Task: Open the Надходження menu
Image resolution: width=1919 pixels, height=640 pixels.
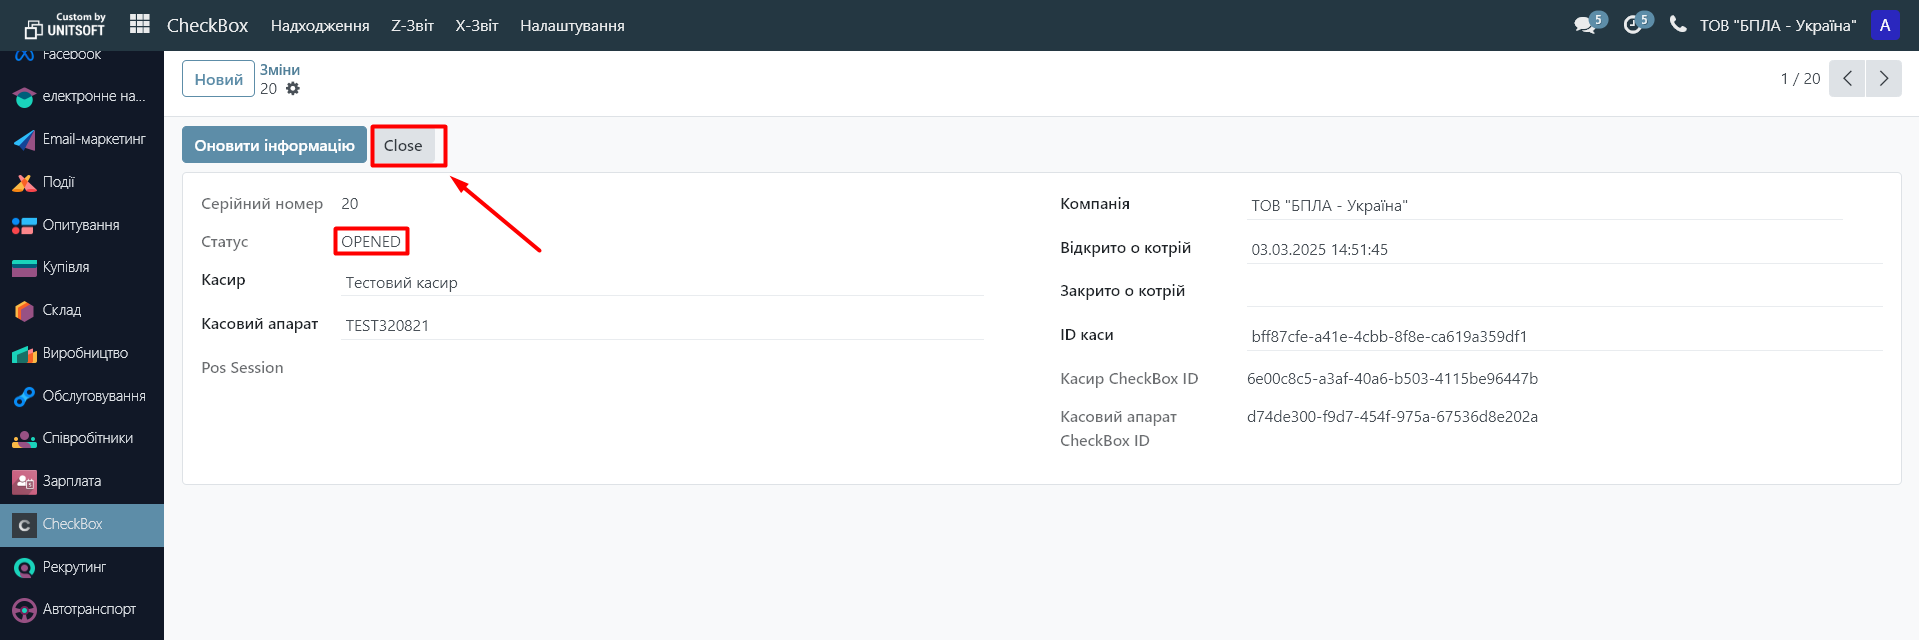Action: tap(320, 25)
